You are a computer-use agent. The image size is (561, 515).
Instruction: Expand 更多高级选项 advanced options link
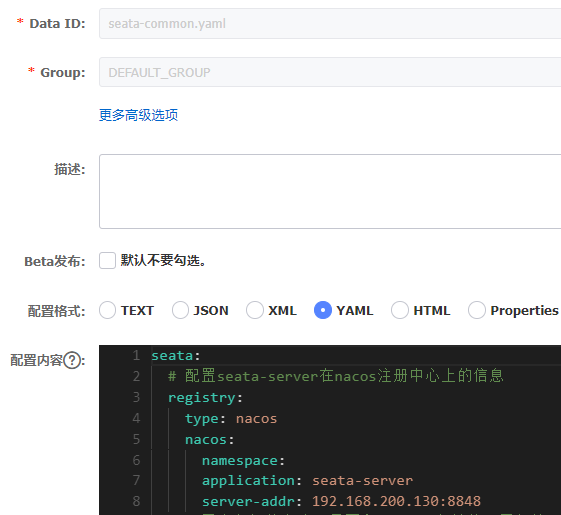[x=138, y=115]
